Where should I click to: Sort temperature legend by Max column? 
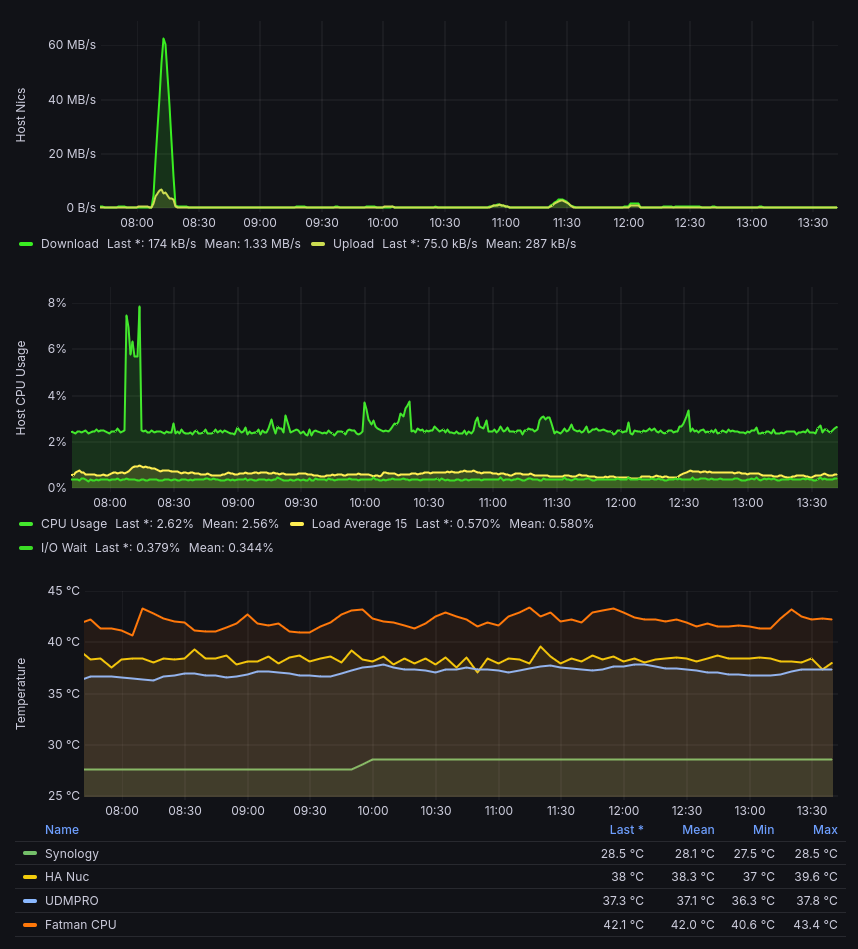coord(825,830)
